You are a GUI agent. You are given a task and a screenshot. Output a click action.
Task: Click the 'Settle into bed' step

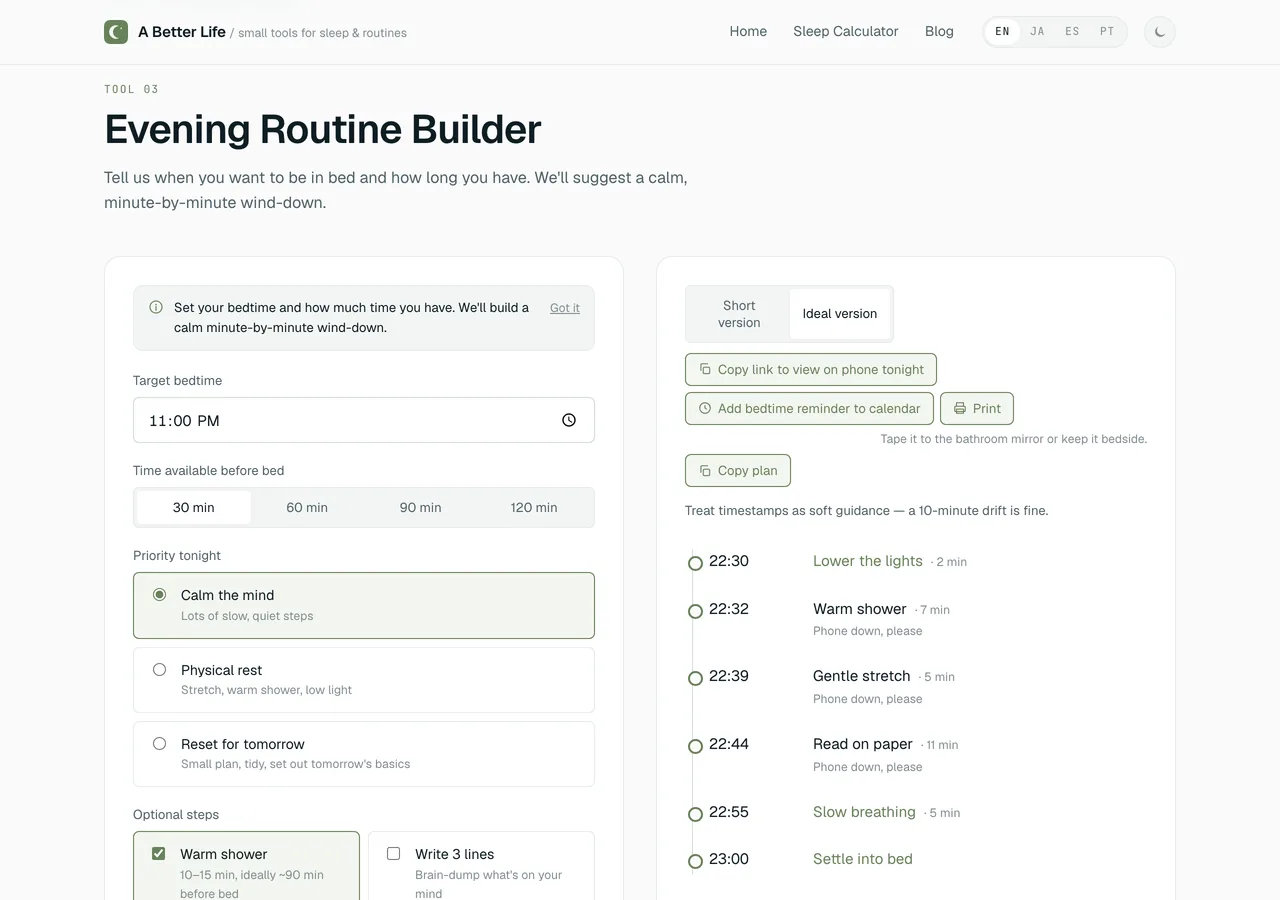[x=863, y=859]
